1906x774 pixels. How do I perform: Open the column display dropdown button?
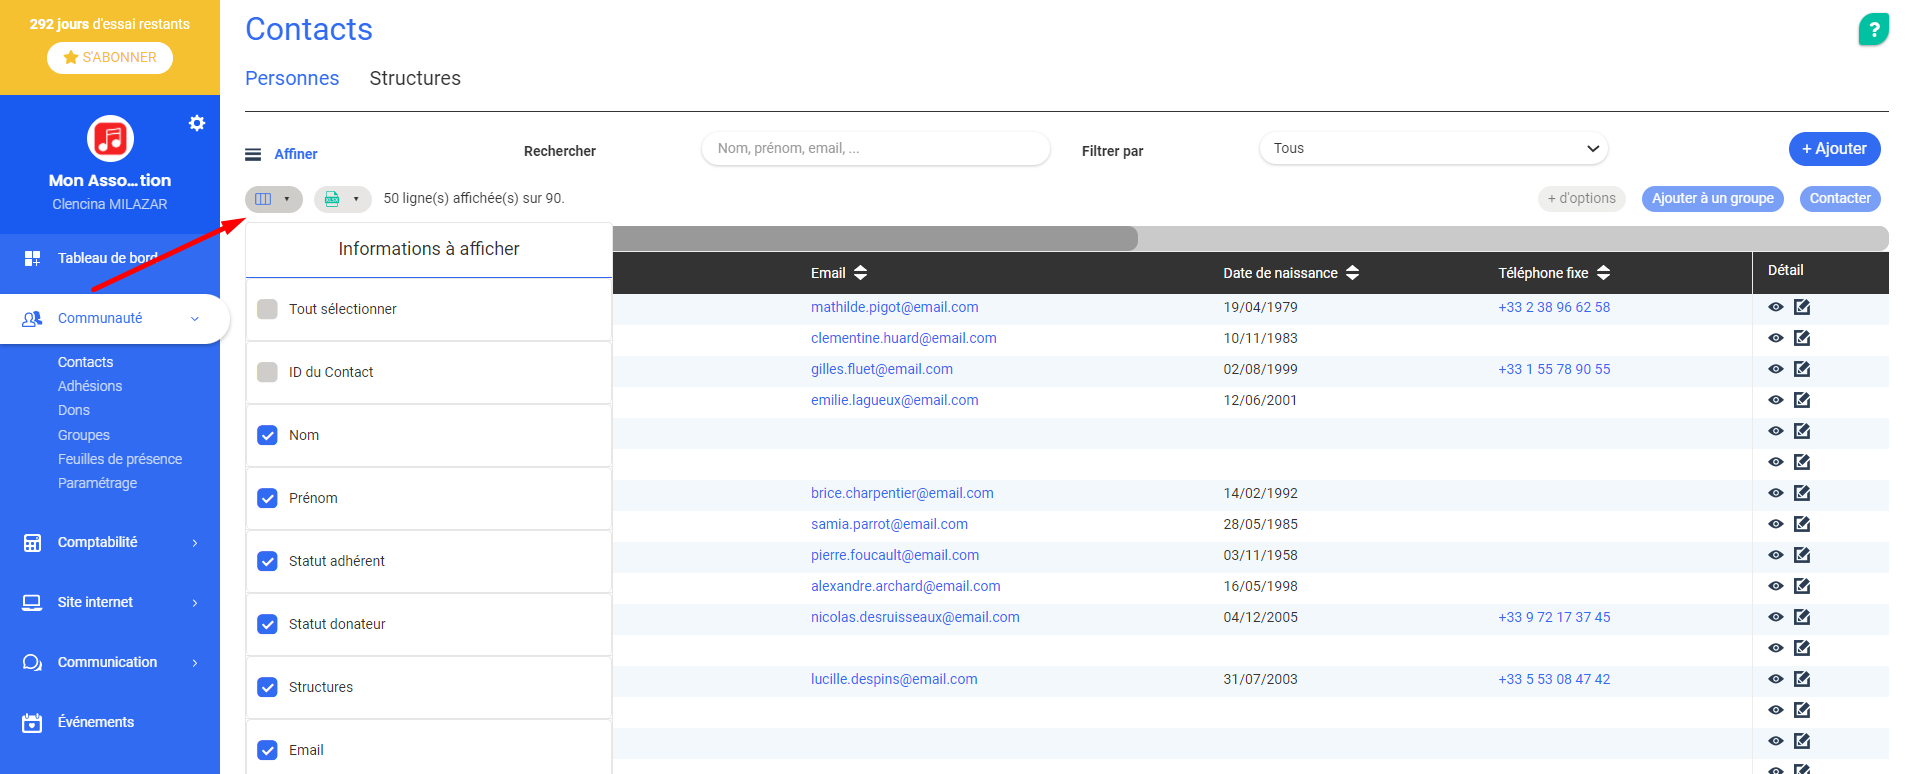pyautogui.click(x=273, y=199)
